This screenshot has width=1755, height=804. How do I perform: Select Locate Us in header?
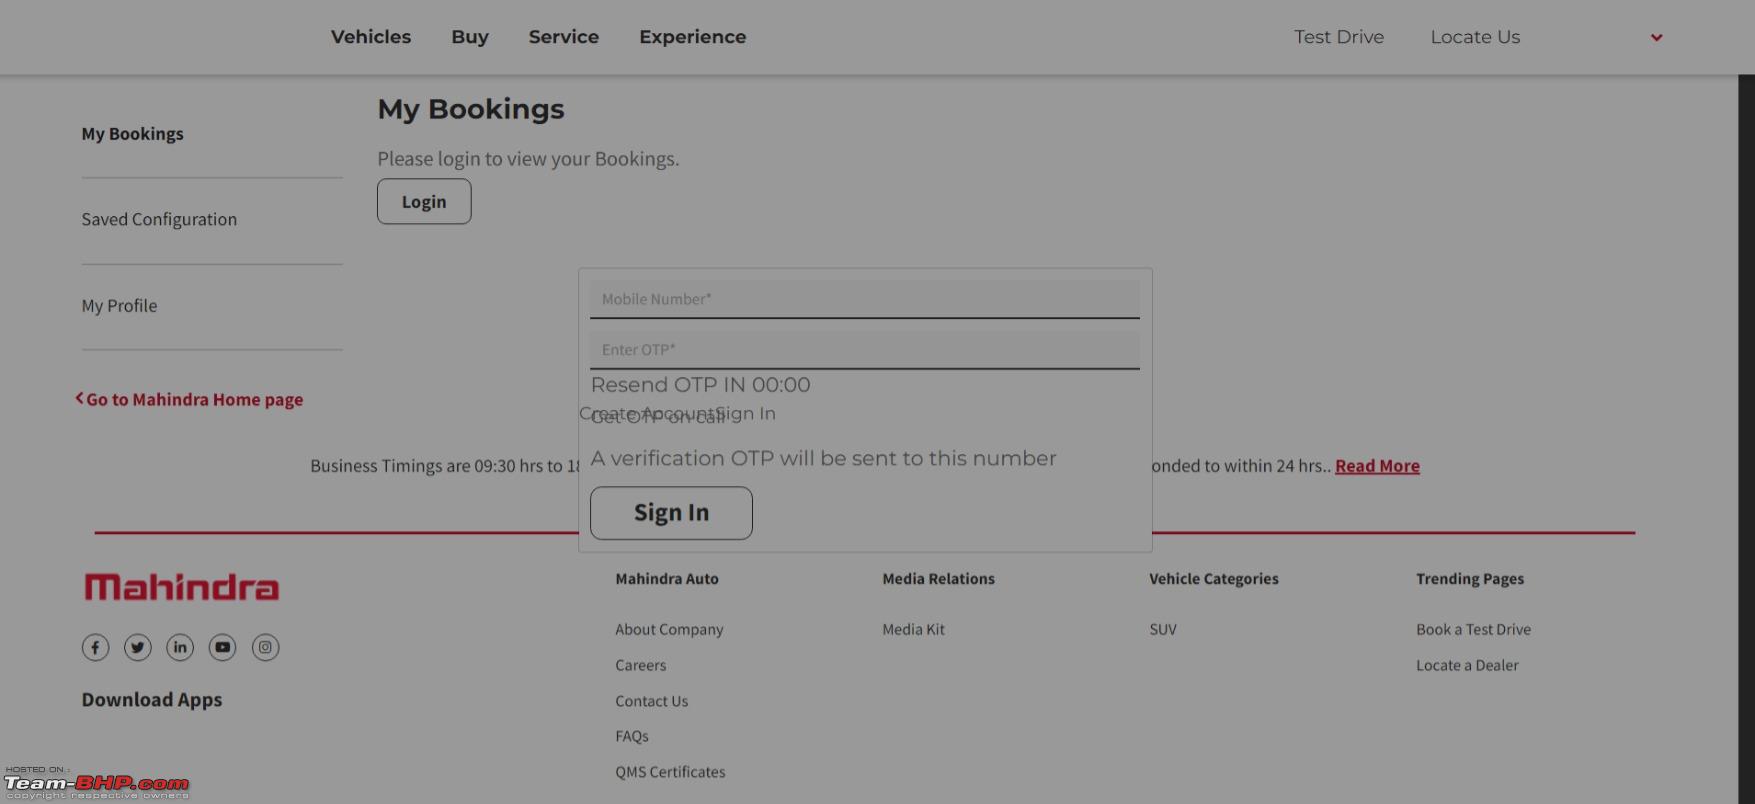(1475, 37)
